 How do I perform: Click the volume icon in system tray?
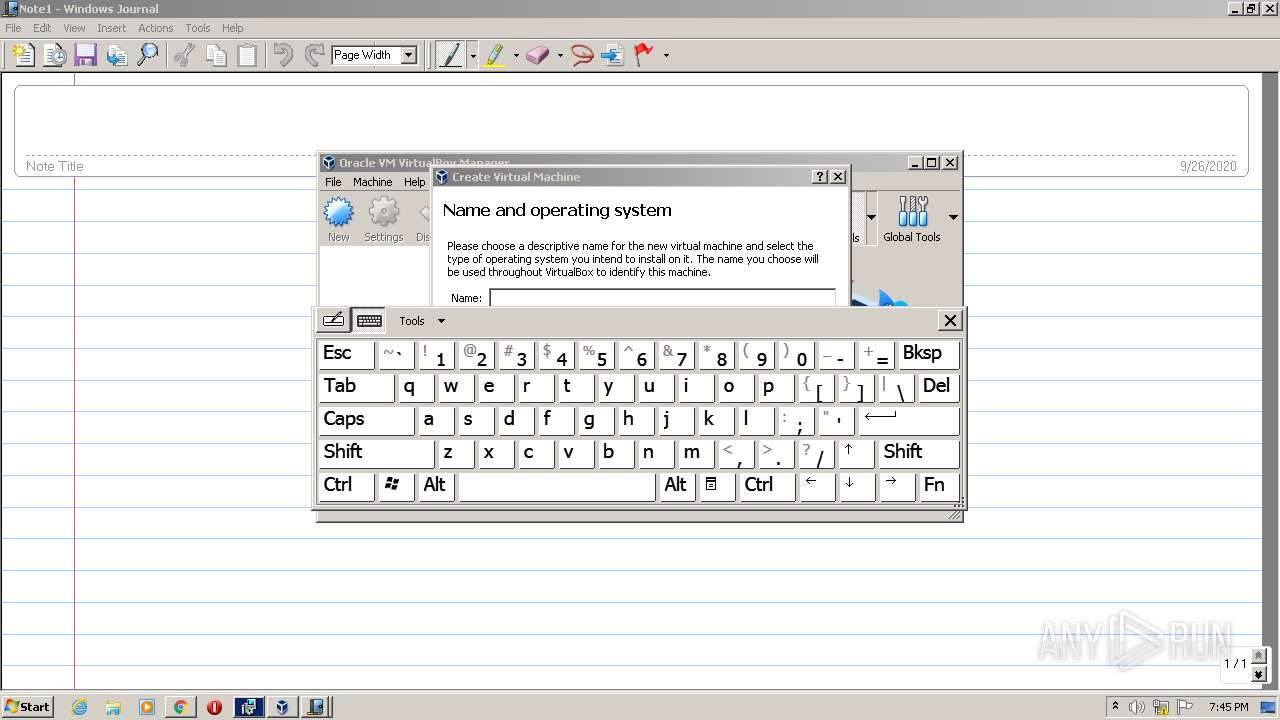(x=1138, y=706)
